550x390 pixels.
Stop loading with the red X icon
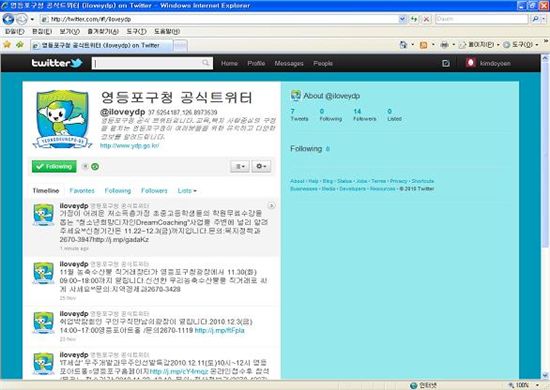426,19
